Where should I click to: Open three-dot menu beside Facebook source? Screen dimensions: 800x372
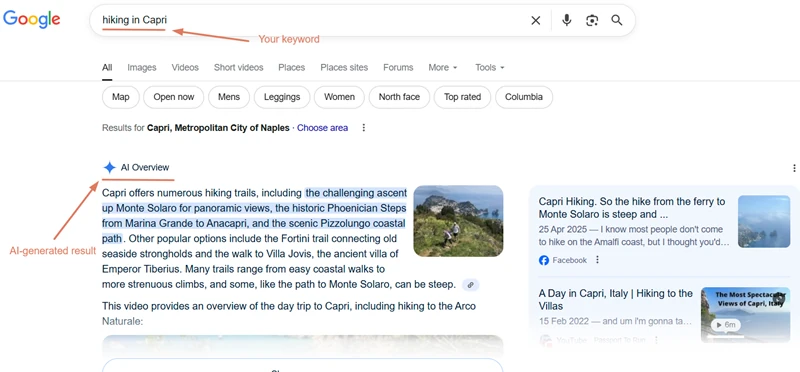coord(597,260)
